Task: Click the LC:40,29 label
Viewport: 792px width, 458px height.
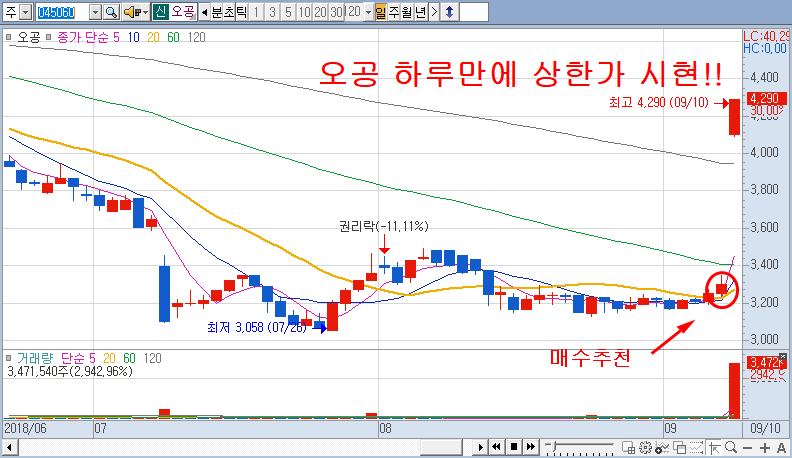Action: pos(766,36)
